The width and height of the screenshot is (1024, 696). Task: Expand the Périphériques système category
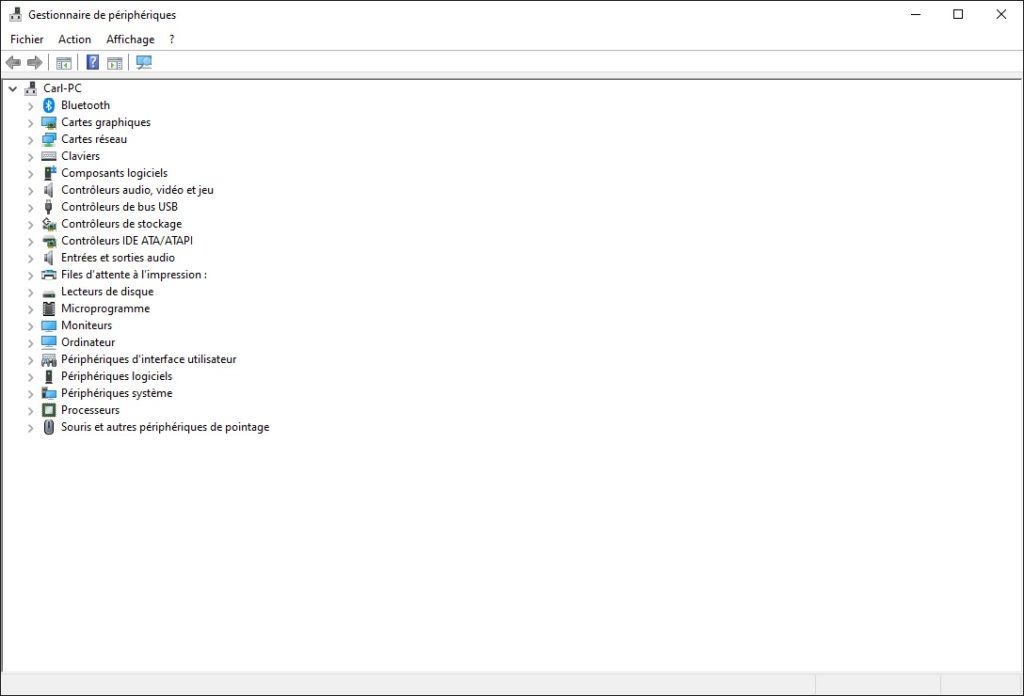click(x=30, y=394)
